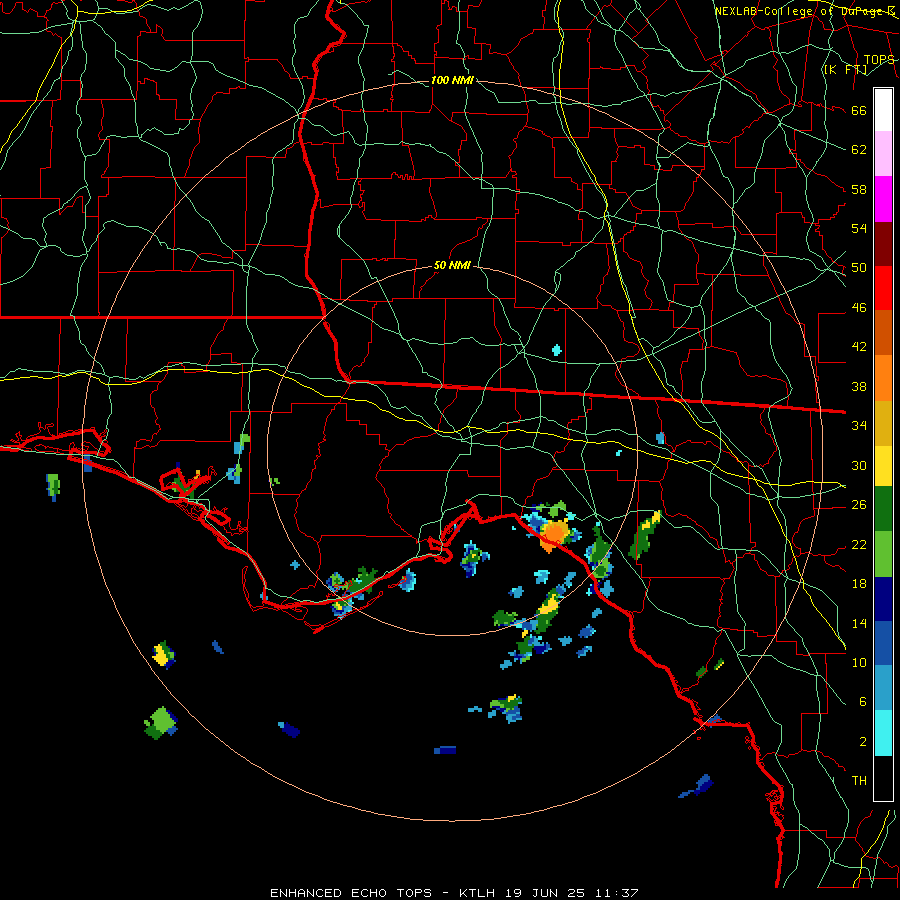
Task: Click the light green legend swatch
Action: click(883, 554)
